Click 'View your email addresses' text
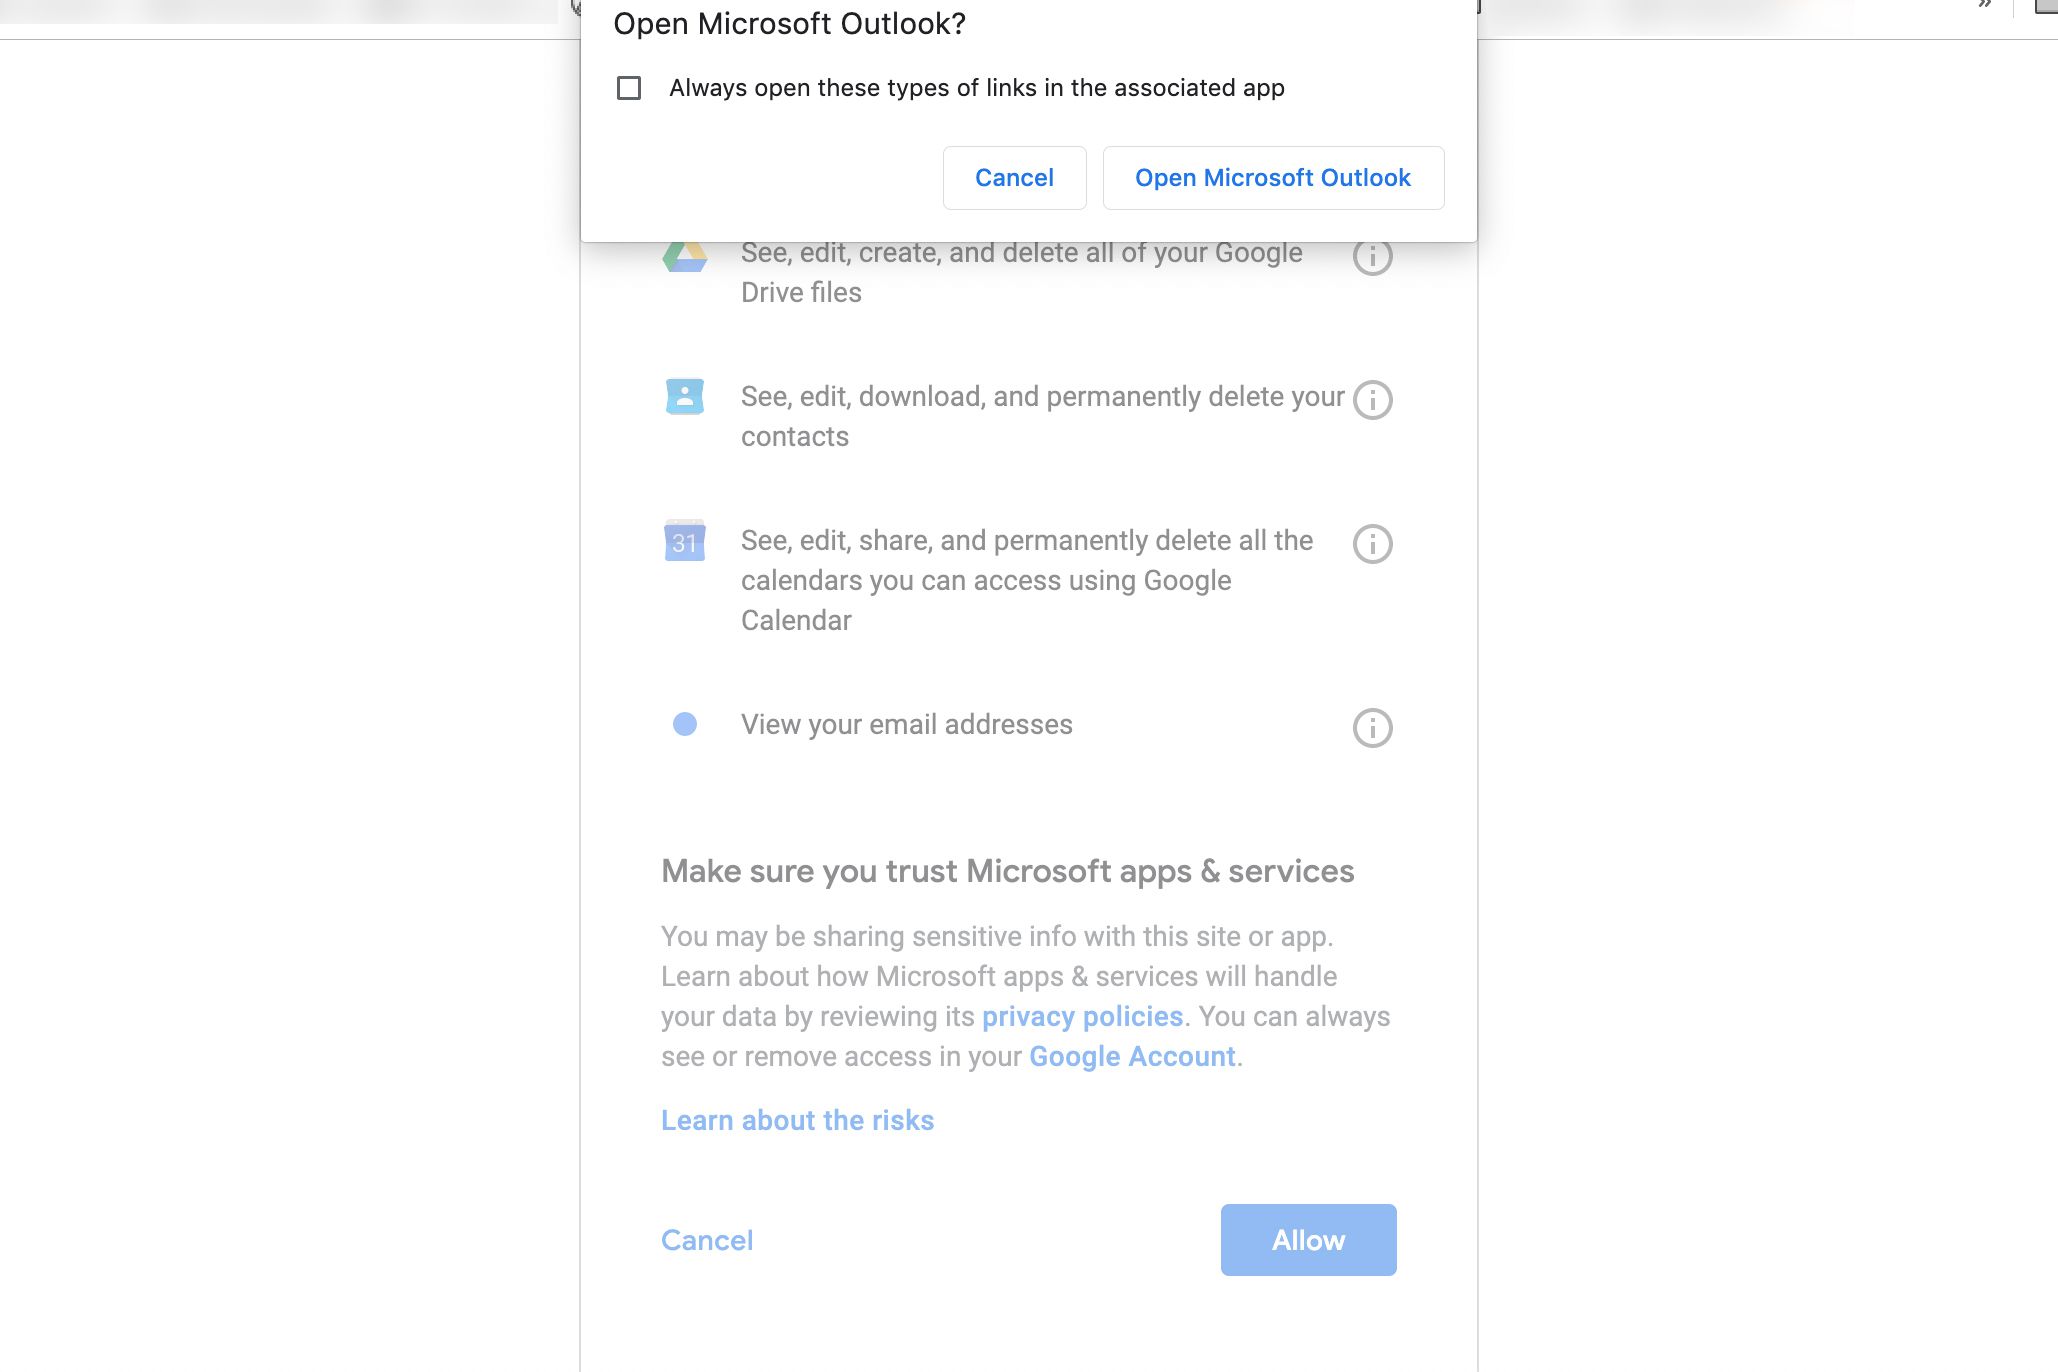The image size is (2058, 1372). (906, 724)
